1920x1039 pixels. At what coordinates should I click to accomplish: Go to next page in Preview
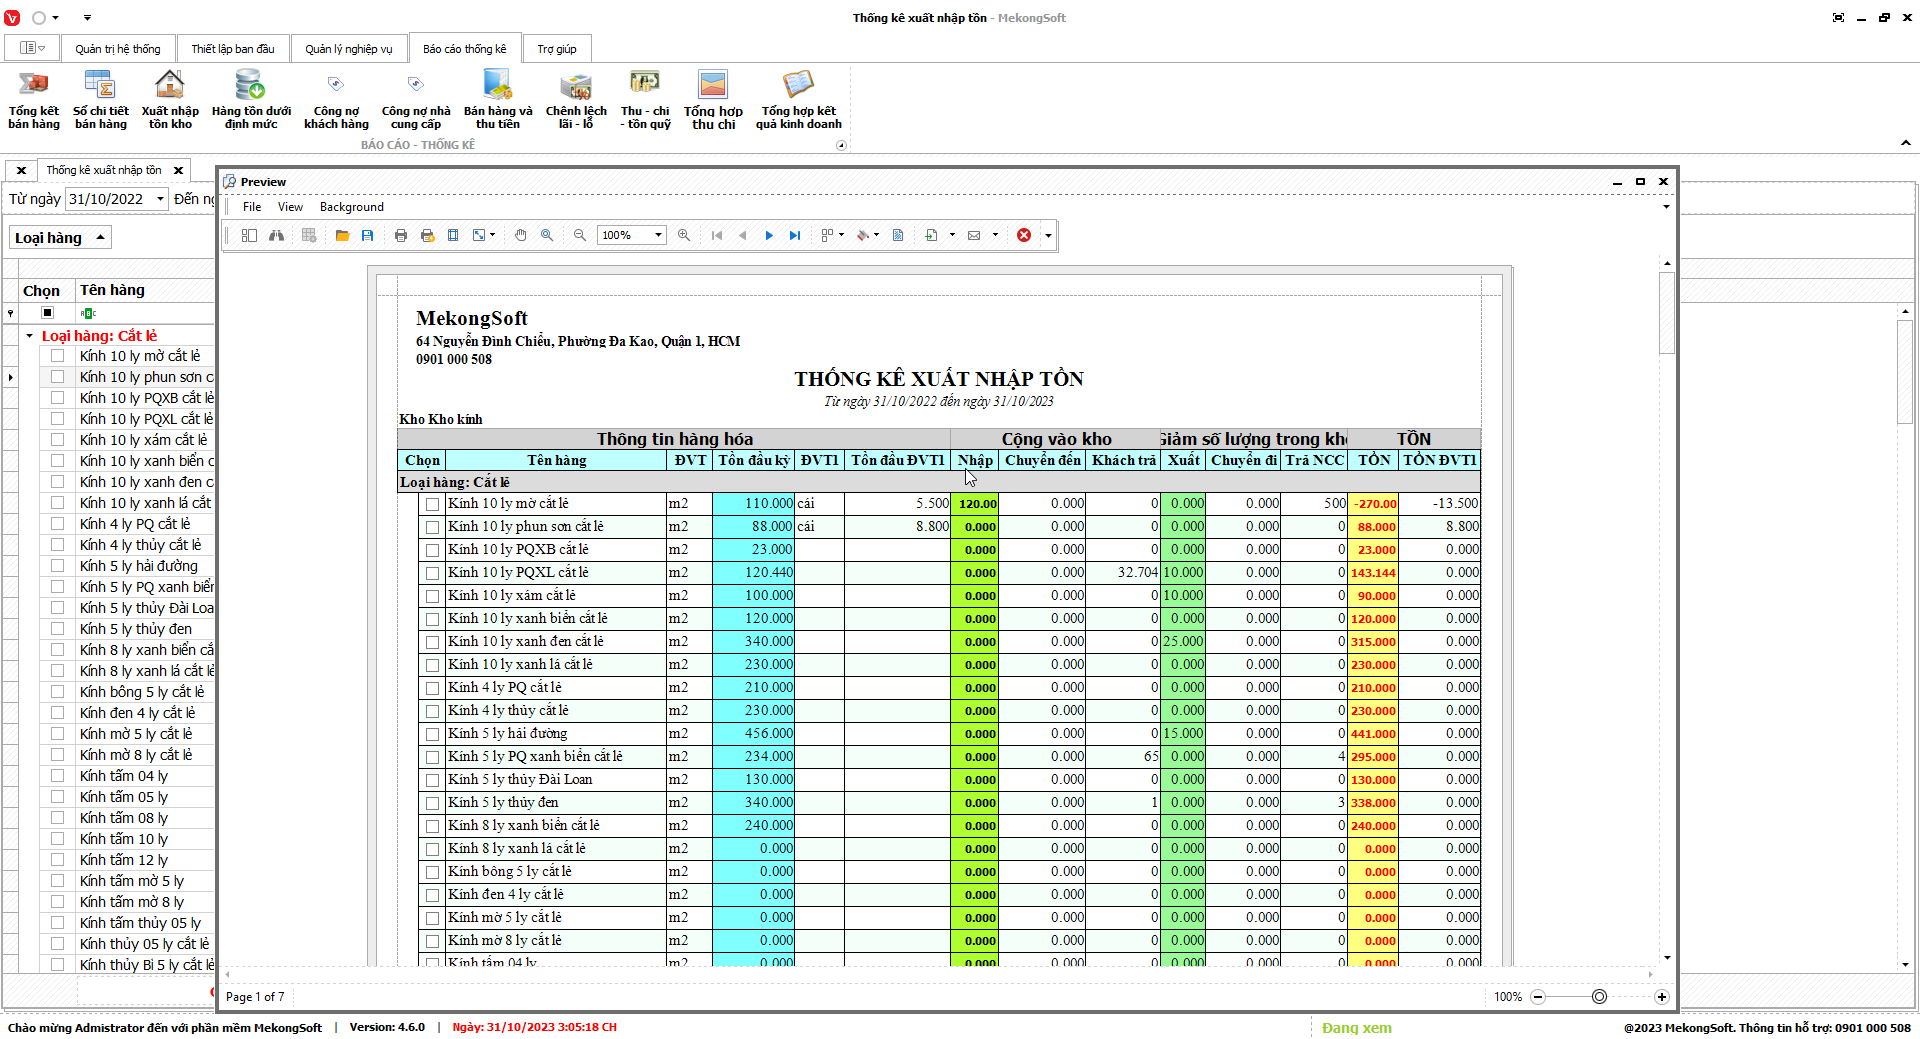coord(769,235)
